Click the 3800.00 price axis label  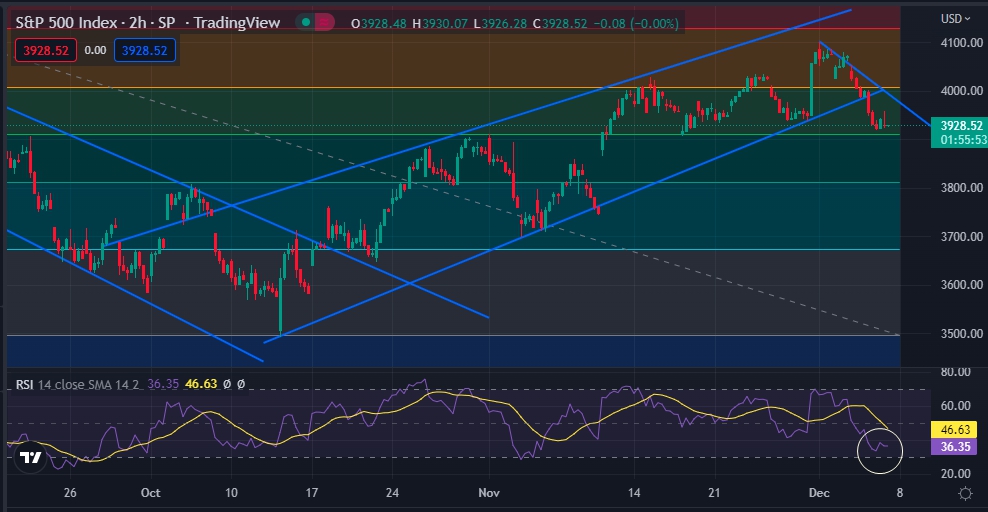[x=962, y=188]
